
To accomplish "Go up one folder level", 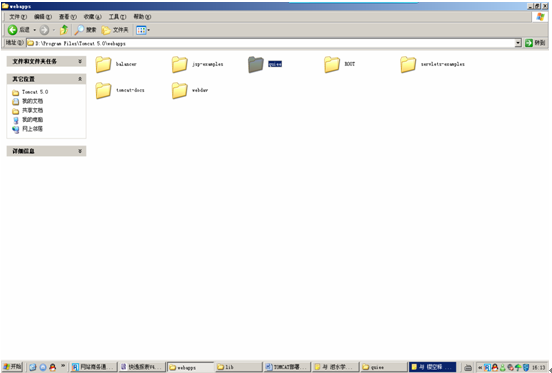I will 64,30.
